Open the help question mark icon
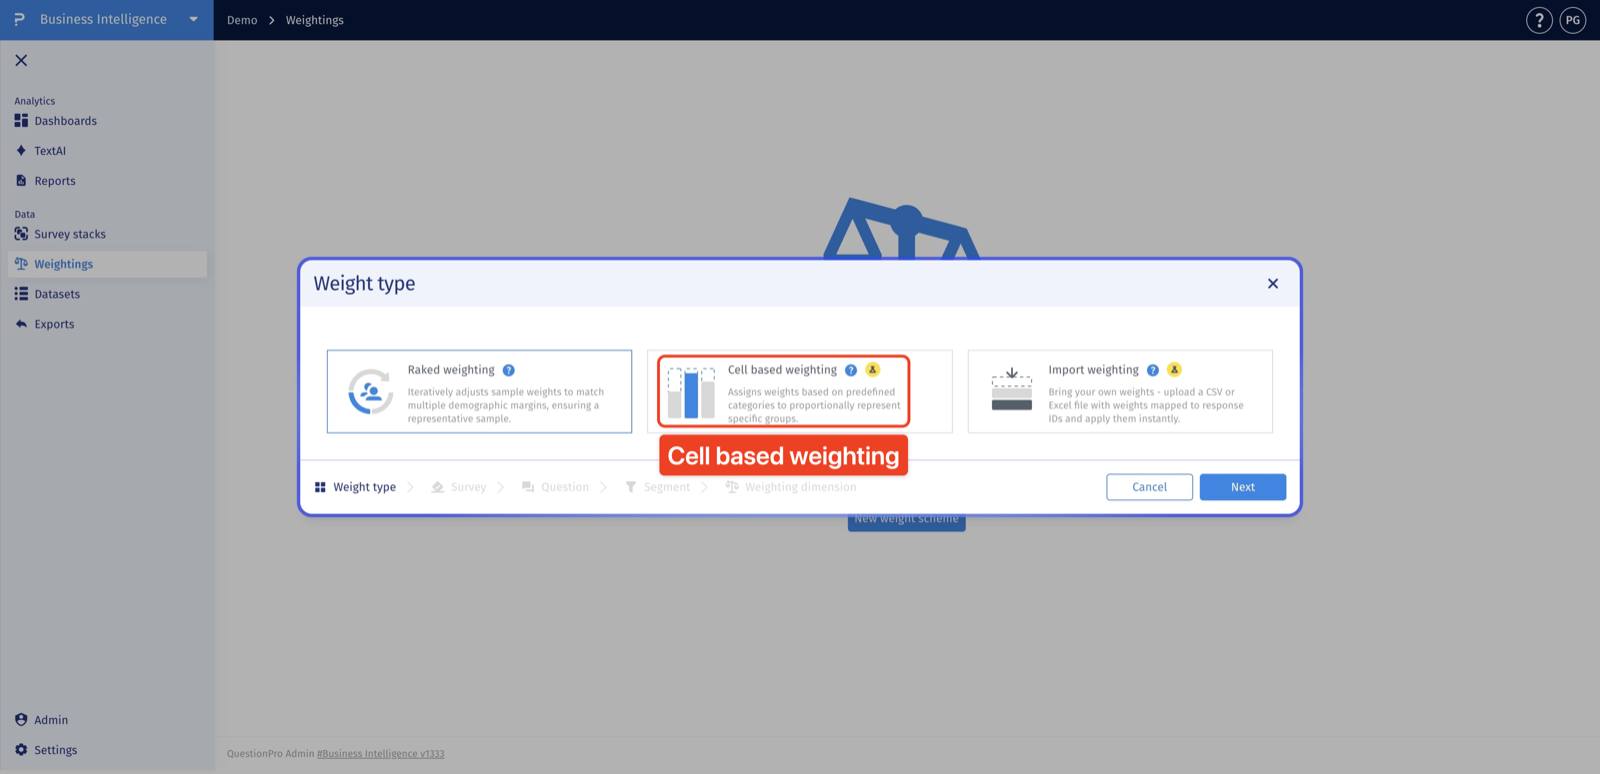 coord(1539,20)
